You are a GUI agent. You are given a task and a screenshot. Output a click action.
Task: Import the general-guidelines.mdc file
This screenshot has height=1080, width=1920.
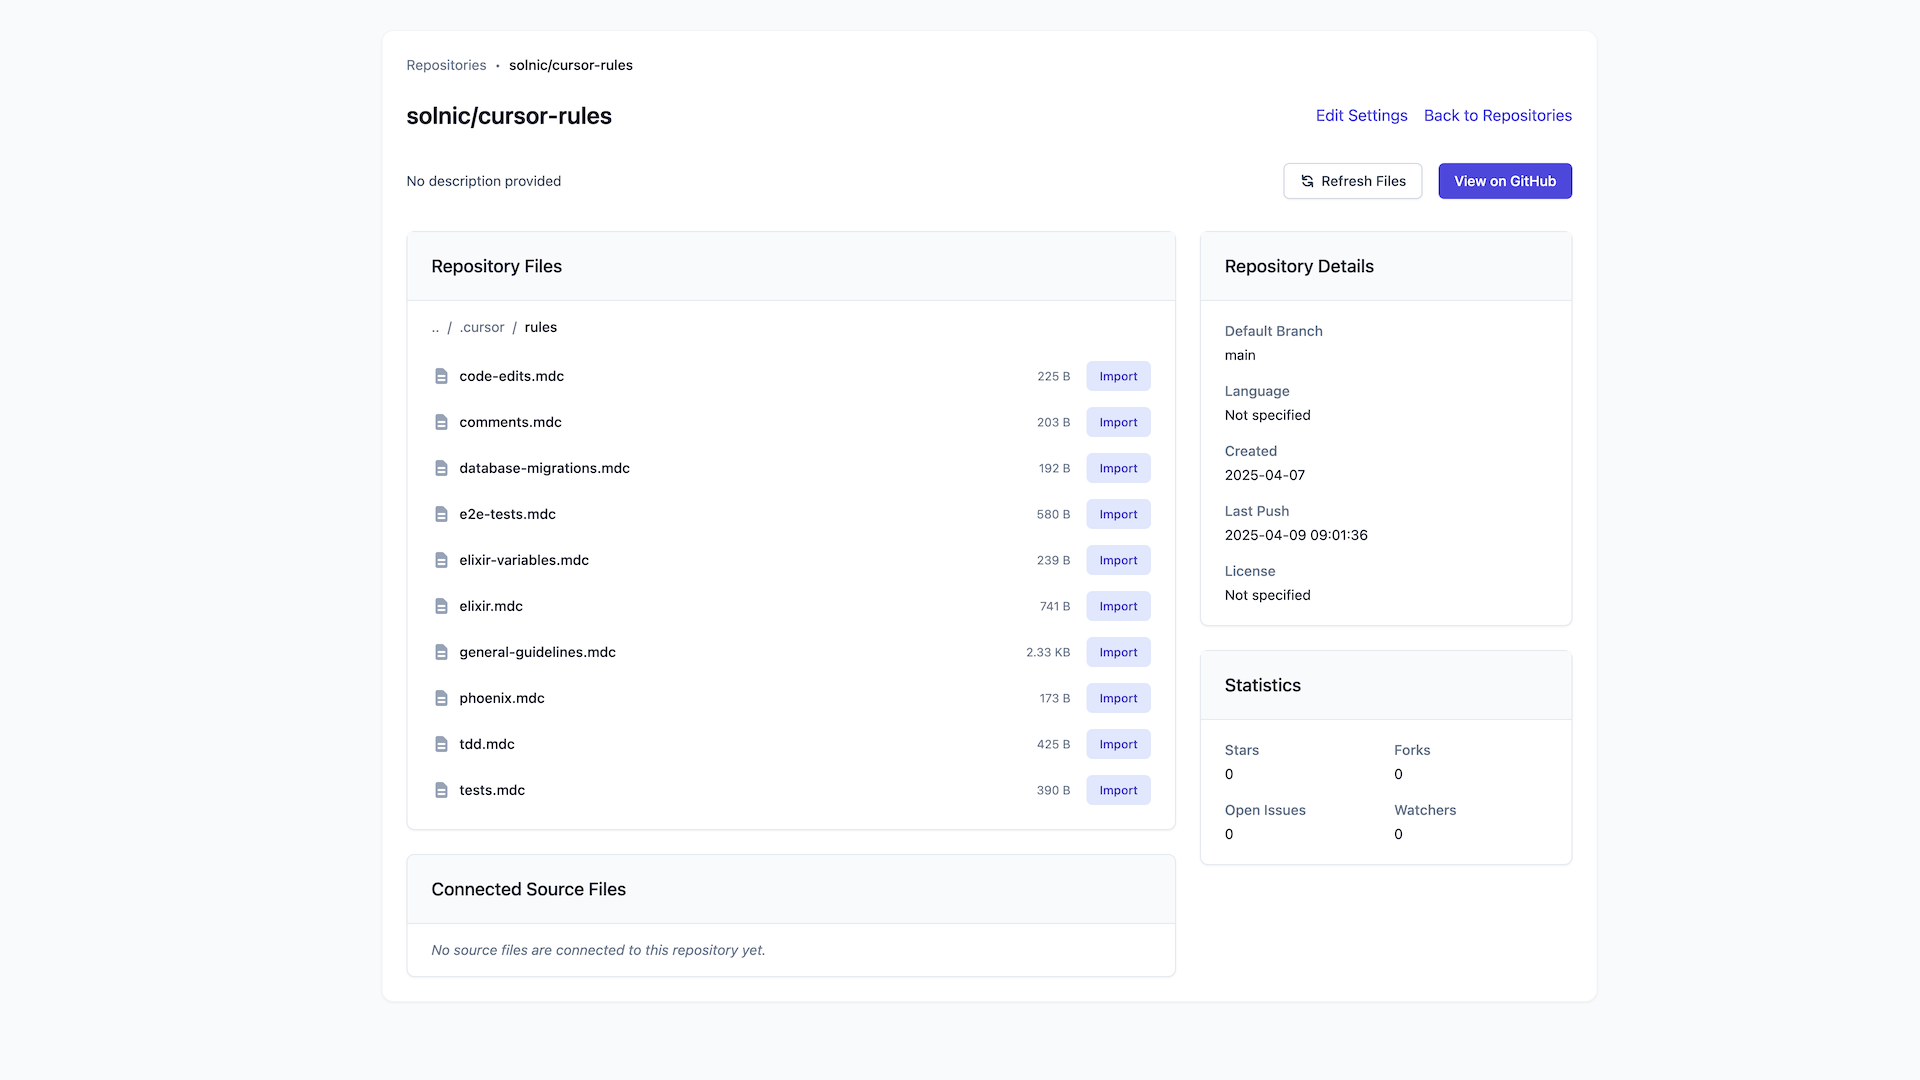coord(1117,652)
